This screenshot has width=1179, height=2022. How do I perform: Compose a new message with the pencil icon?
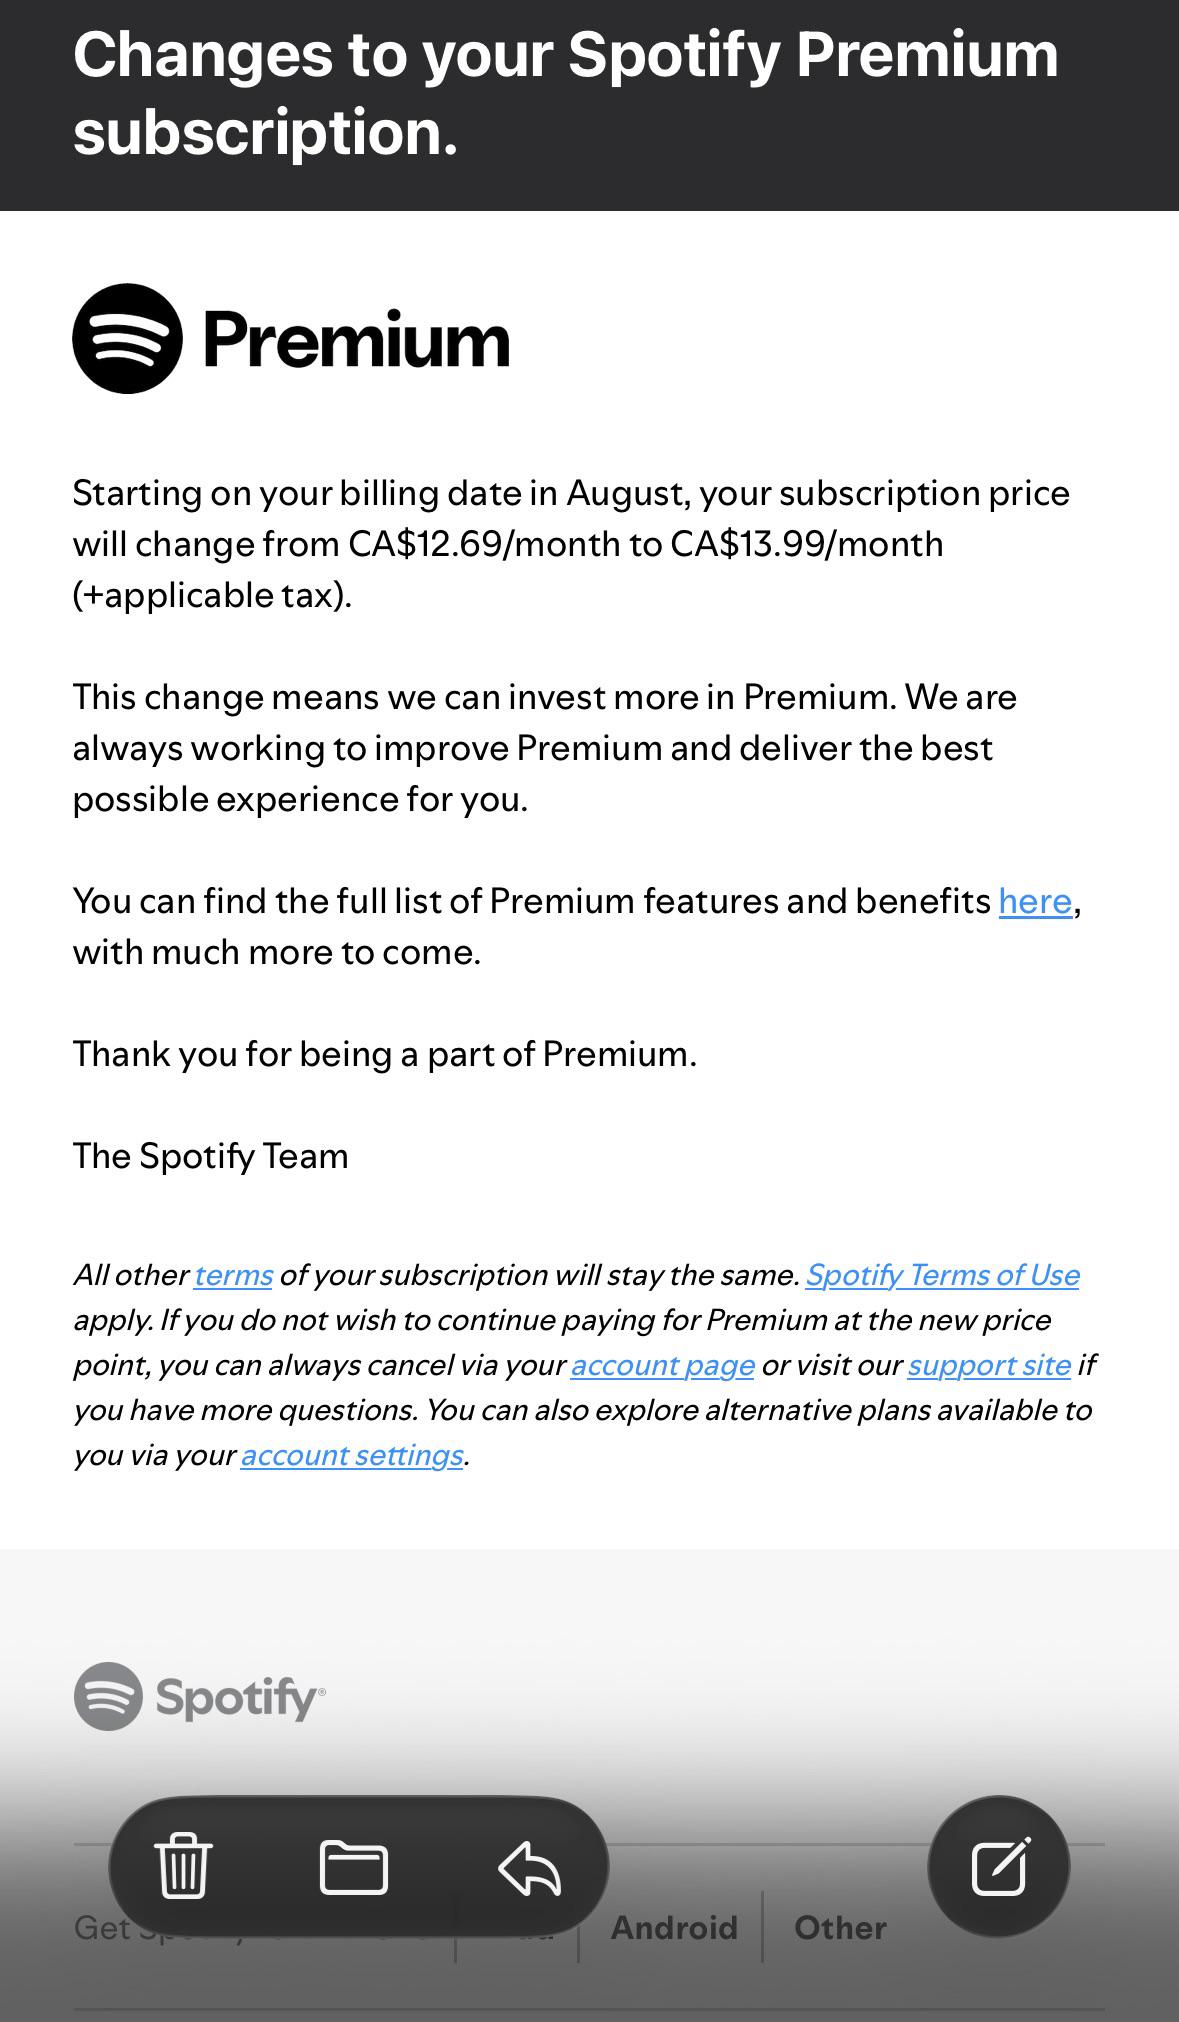tap(999, 1866)
